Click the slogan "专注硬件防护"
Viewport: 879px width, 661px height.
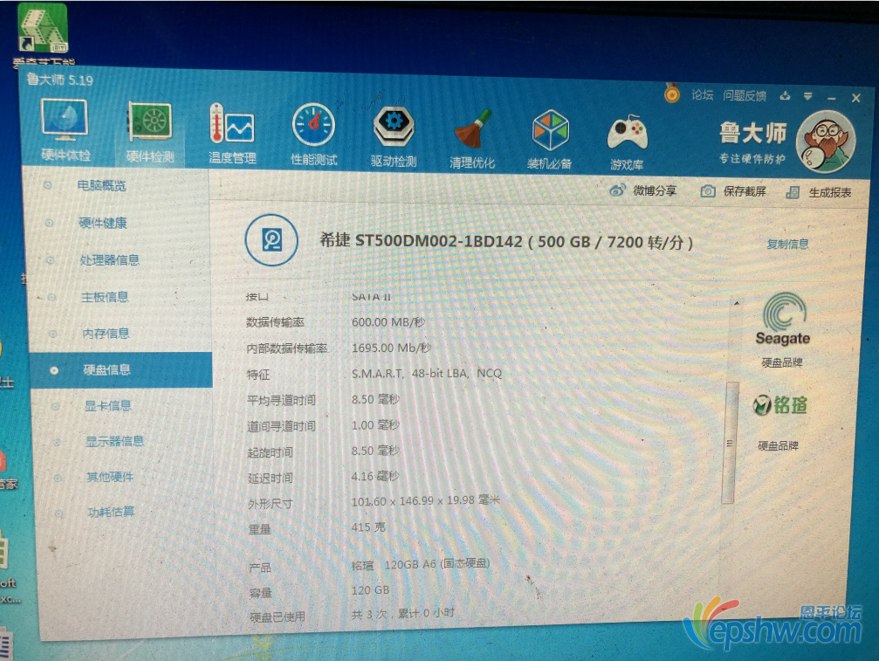(752, 159)
